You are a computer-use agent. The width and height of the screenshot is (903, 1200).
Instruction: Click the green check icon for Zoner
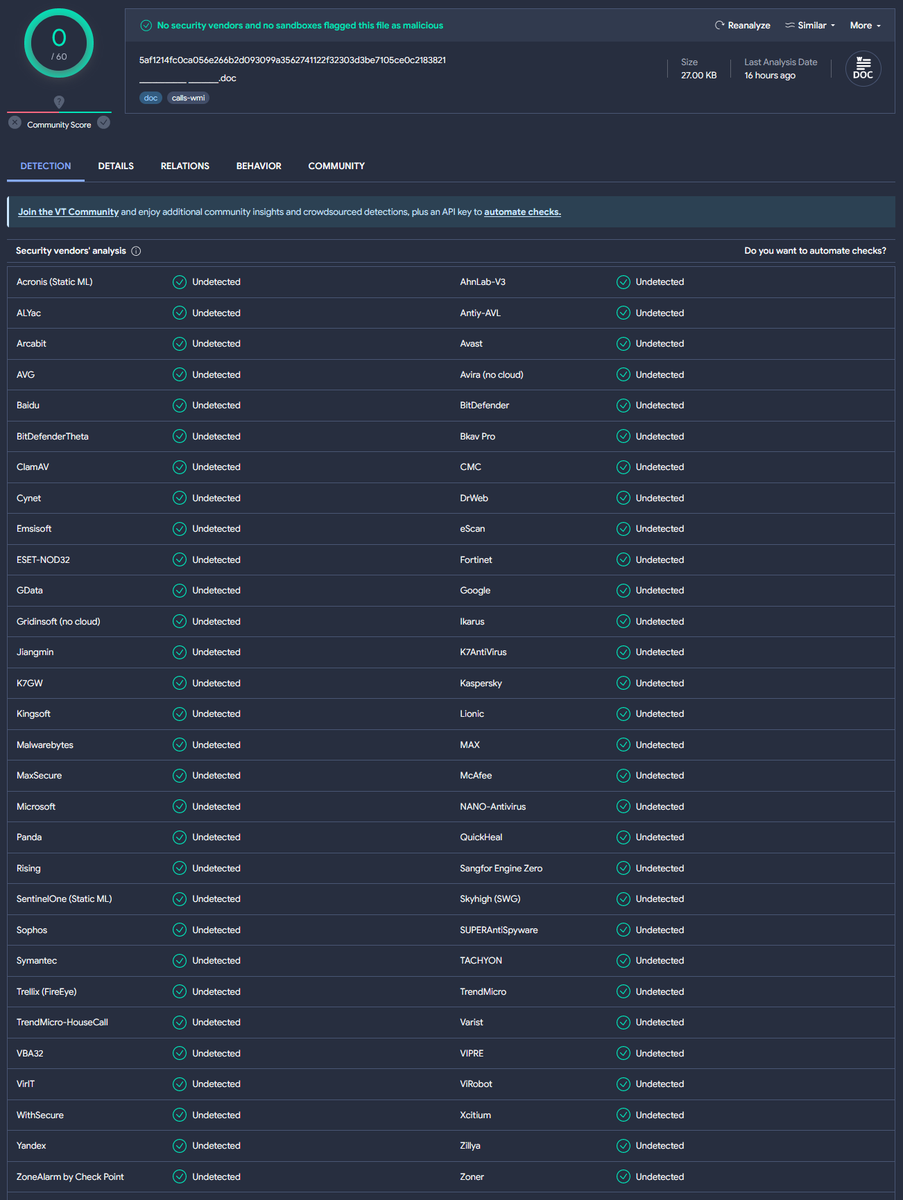click(623, 1177)
